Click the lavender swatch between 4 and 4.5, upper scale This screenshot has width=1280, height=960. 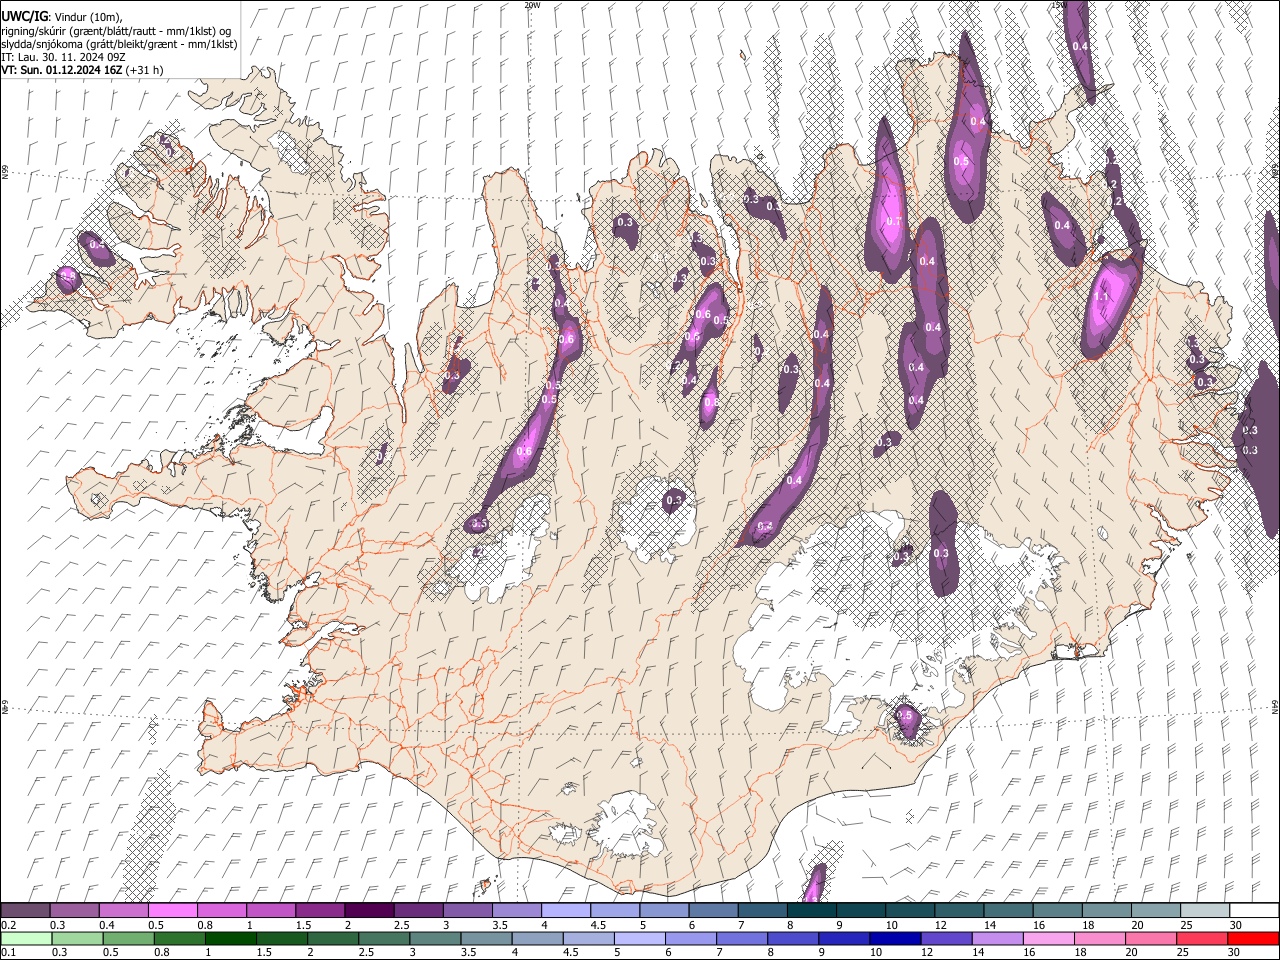click(566, 910)
